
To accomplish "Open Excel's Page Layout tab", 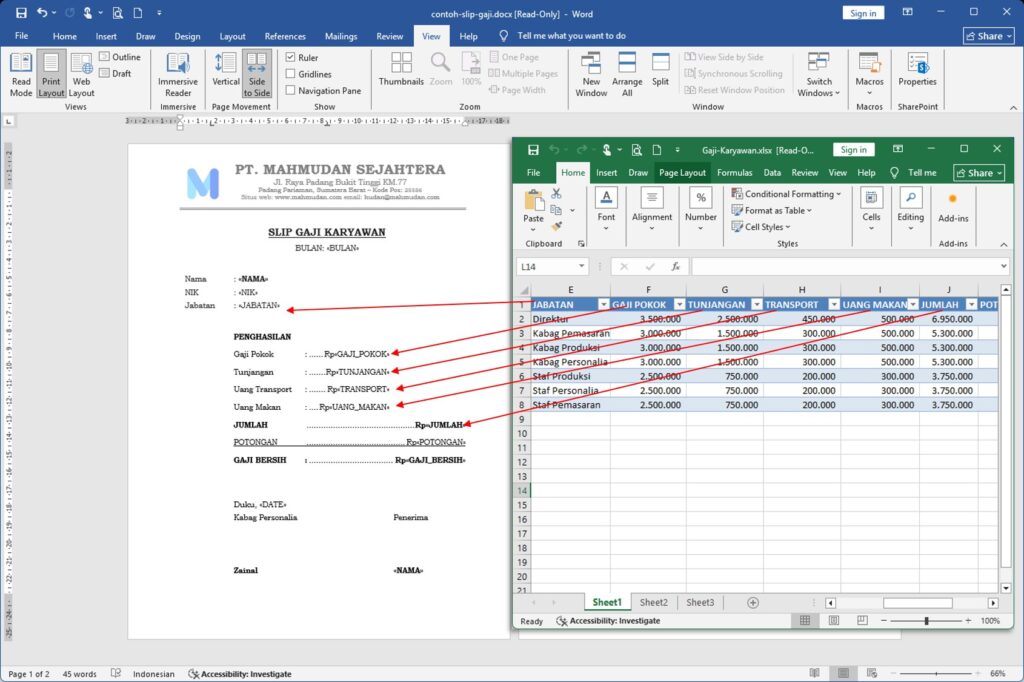I will tap(683, 171).
